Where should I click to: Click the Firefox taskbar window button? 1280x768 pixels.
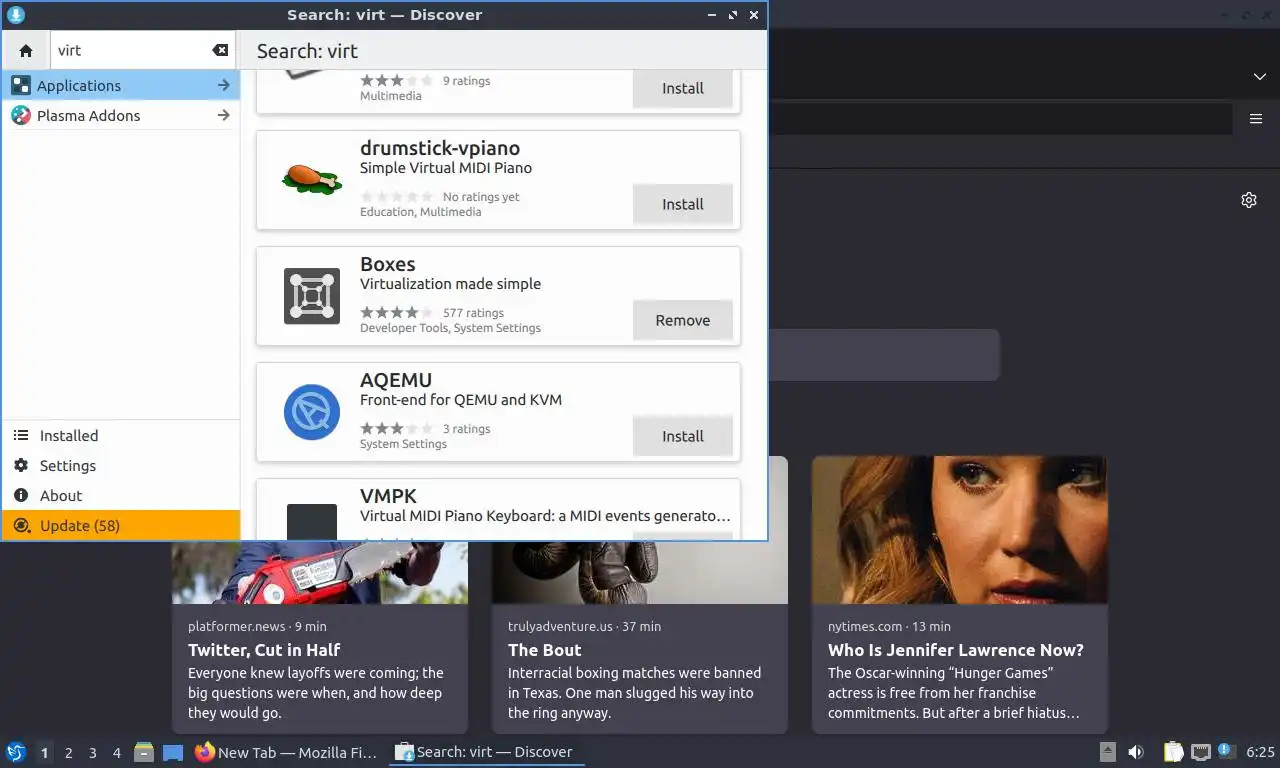point(286,752)
